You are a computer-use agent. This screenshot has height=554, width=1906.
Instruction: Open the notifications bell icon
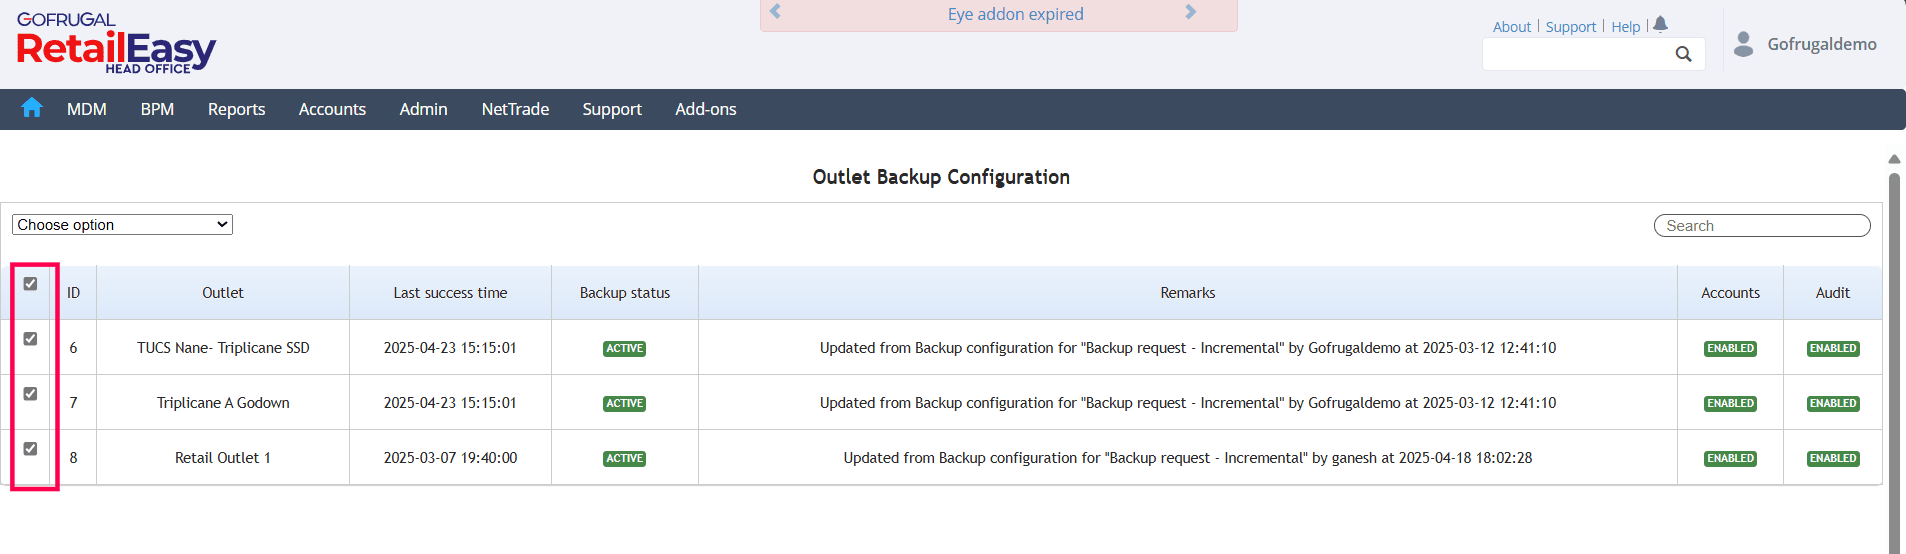point(1660,24)
